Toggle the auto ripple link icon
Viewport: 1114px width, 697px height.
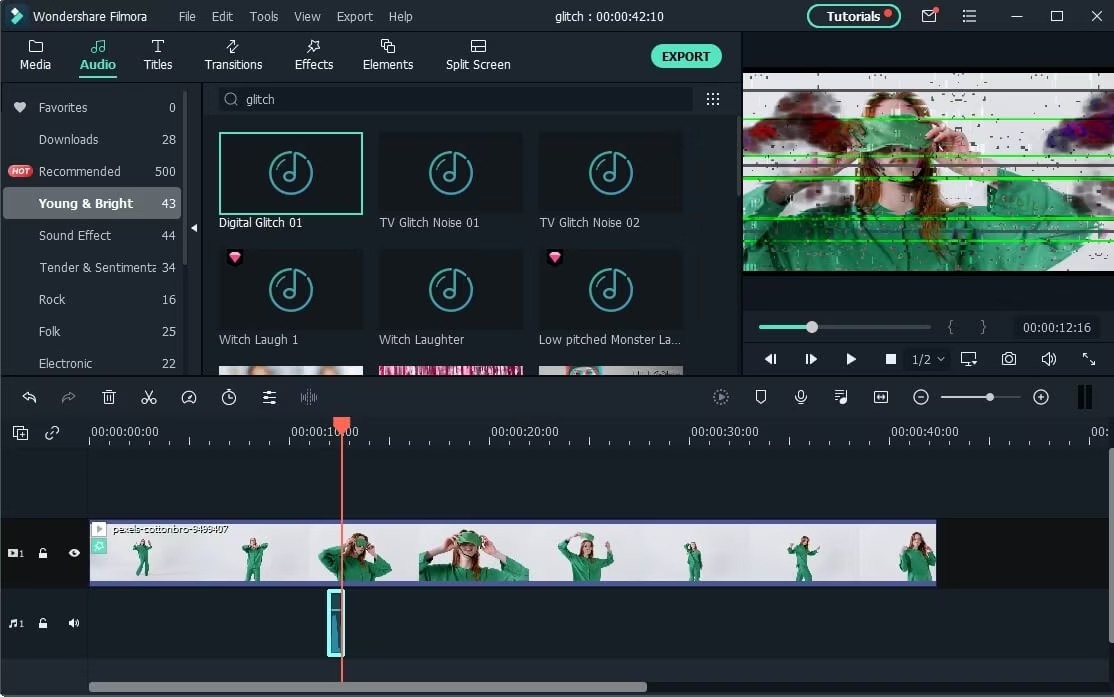52,433
